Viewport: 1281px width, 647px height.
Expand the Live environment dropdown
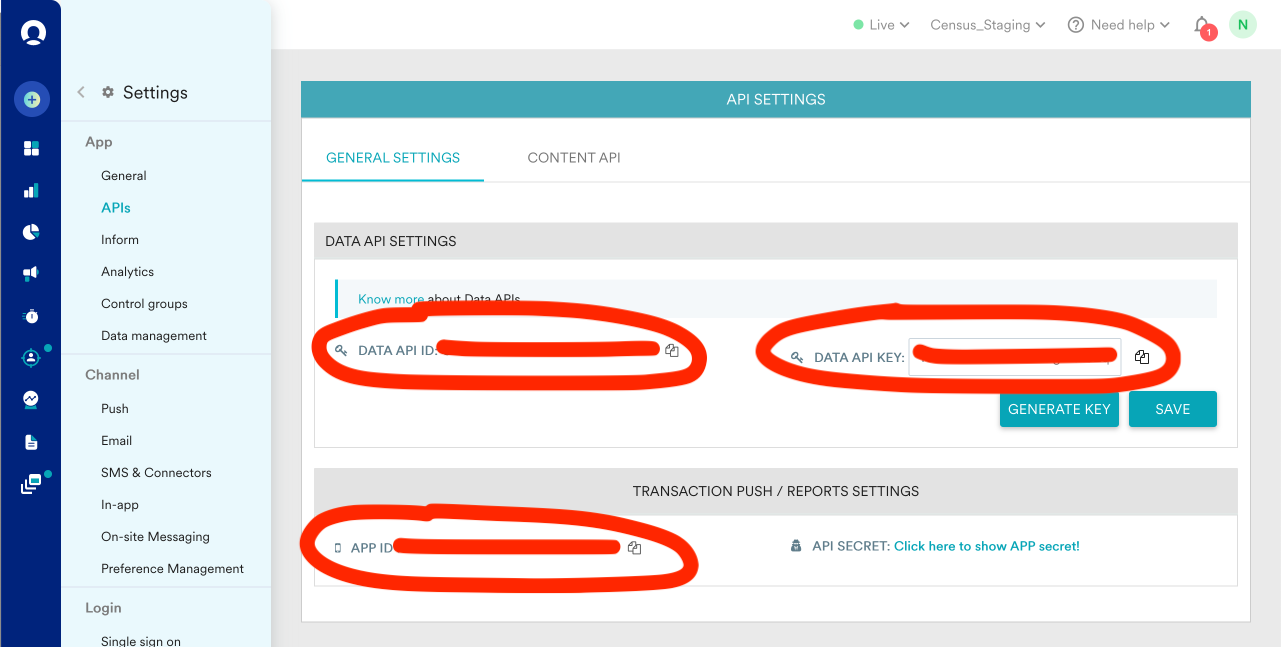(881, 25)
